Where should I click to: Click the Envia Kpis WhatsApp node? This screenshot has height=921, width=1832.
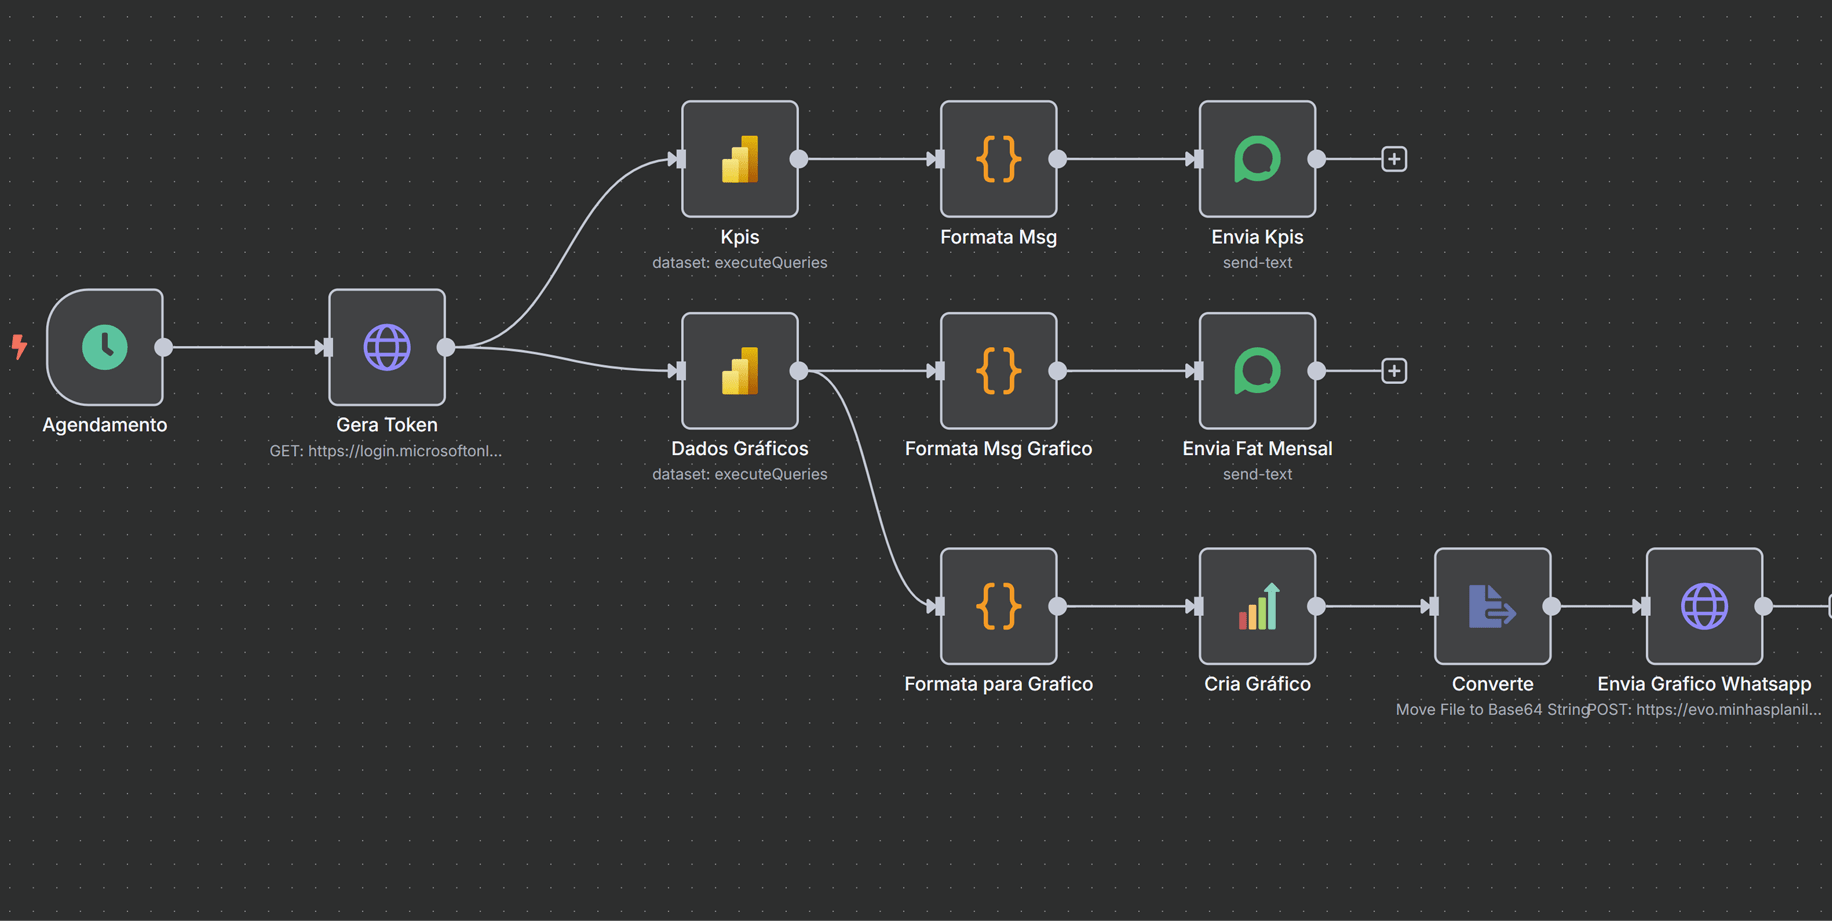coord(1257,159)
